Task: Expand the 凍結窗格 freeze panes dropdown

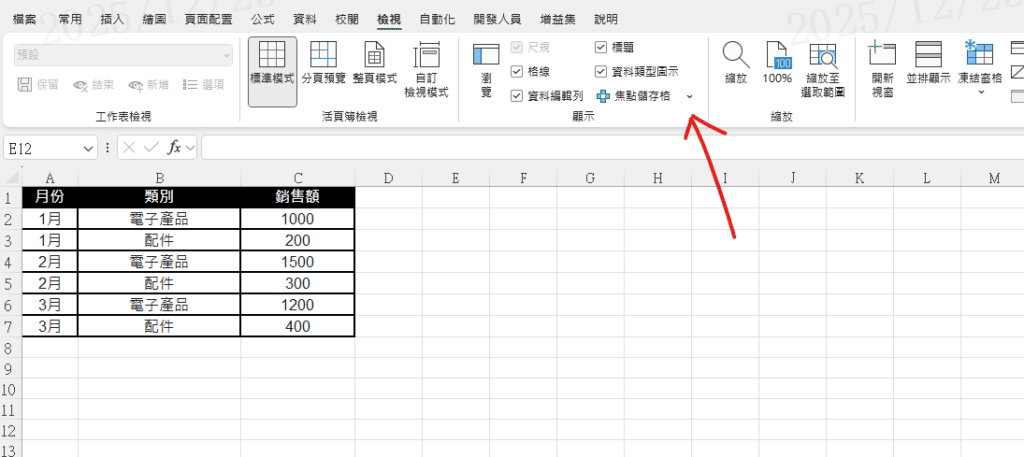Action: (x=980, y=91)
